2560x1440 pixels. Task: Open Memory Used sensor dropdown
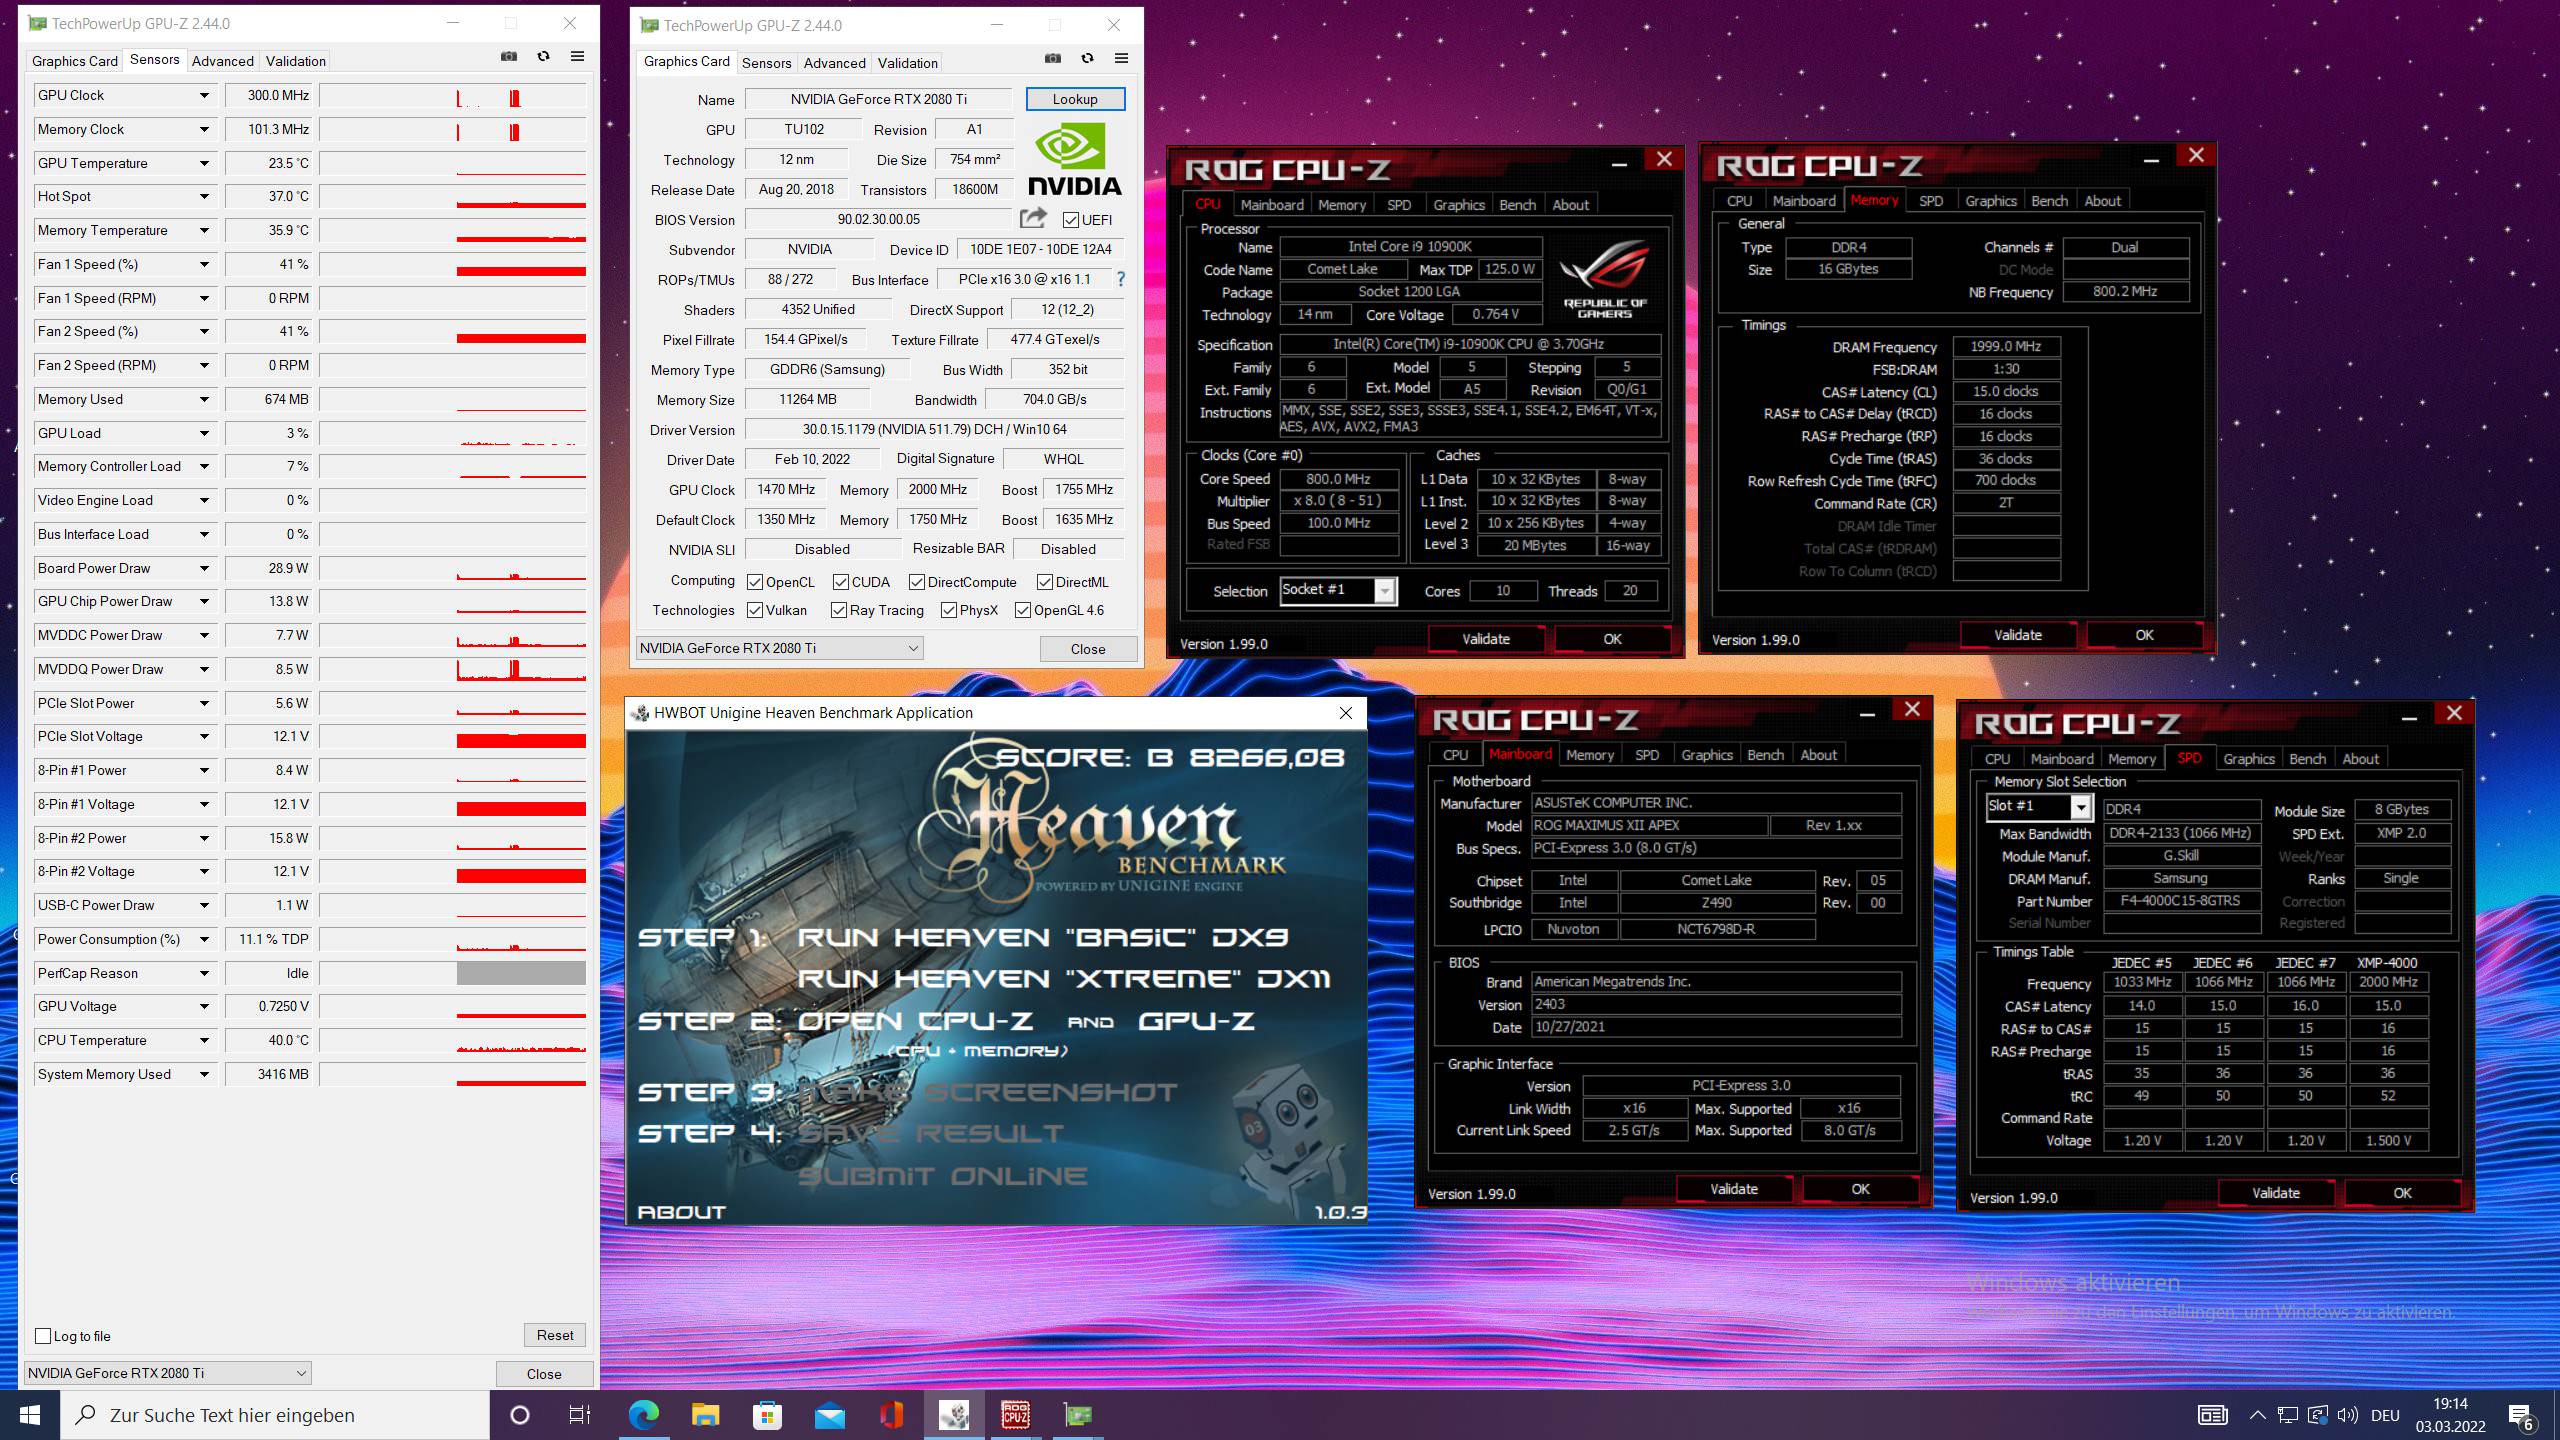point(204,399)
